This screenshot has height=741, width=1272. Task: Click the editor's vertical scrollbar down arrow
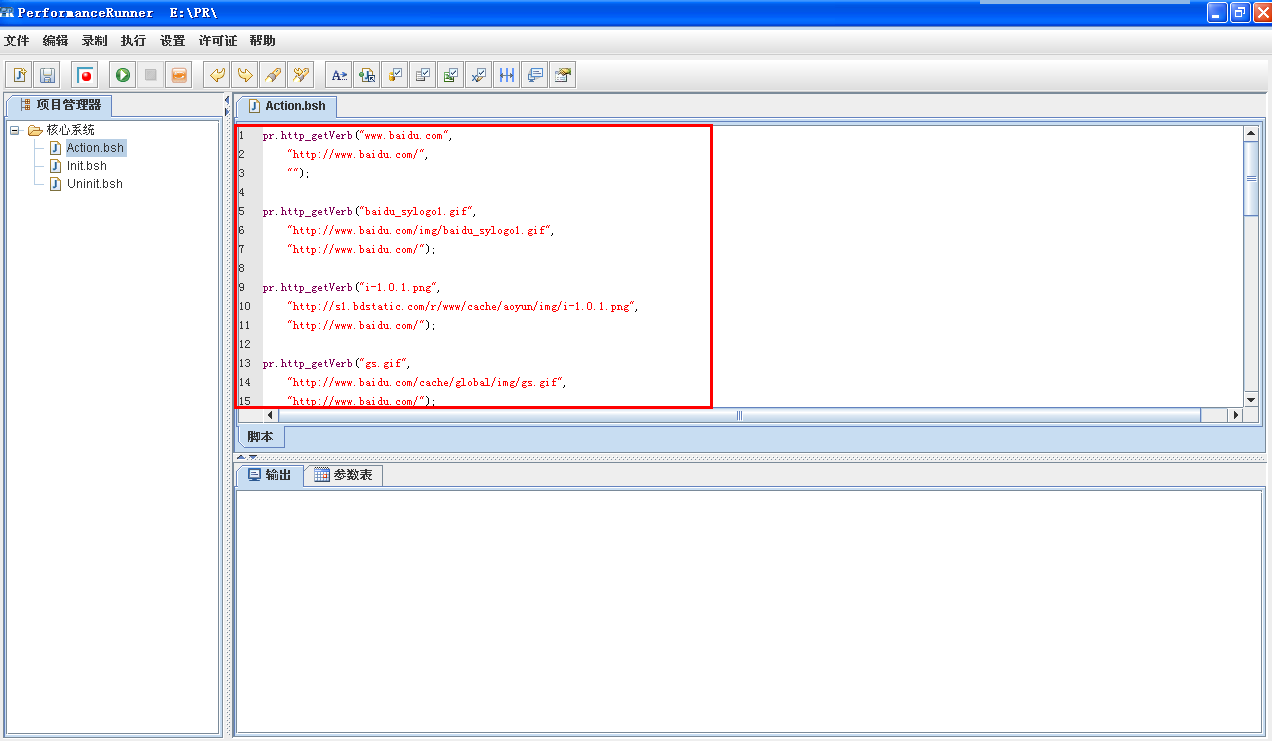tap(1250, 398)
